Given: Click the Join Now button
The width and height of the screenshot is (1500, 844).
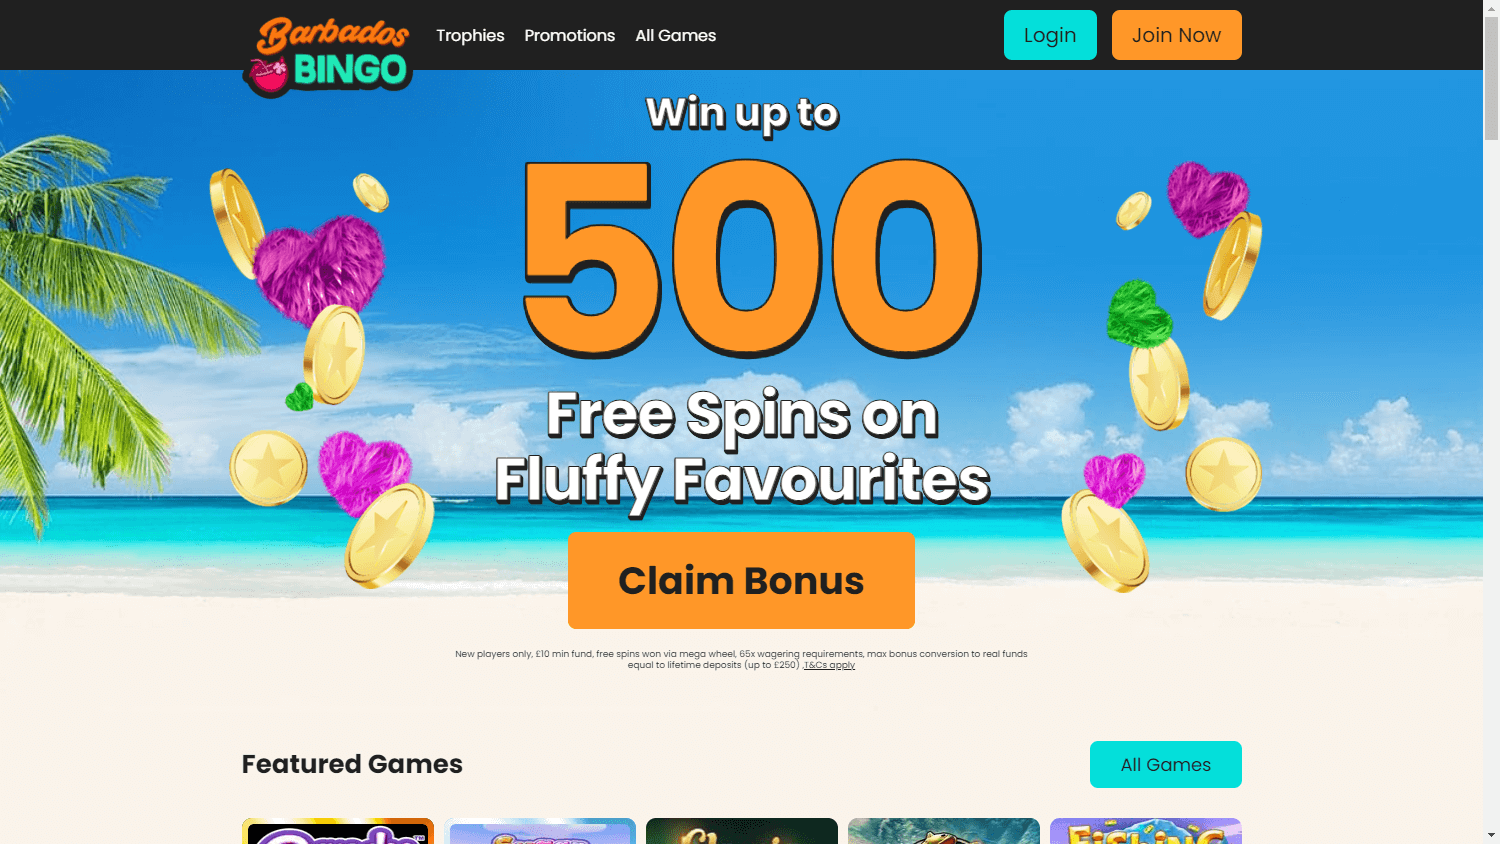Looking at the screenshot, I should click(x=1177, y=35).
